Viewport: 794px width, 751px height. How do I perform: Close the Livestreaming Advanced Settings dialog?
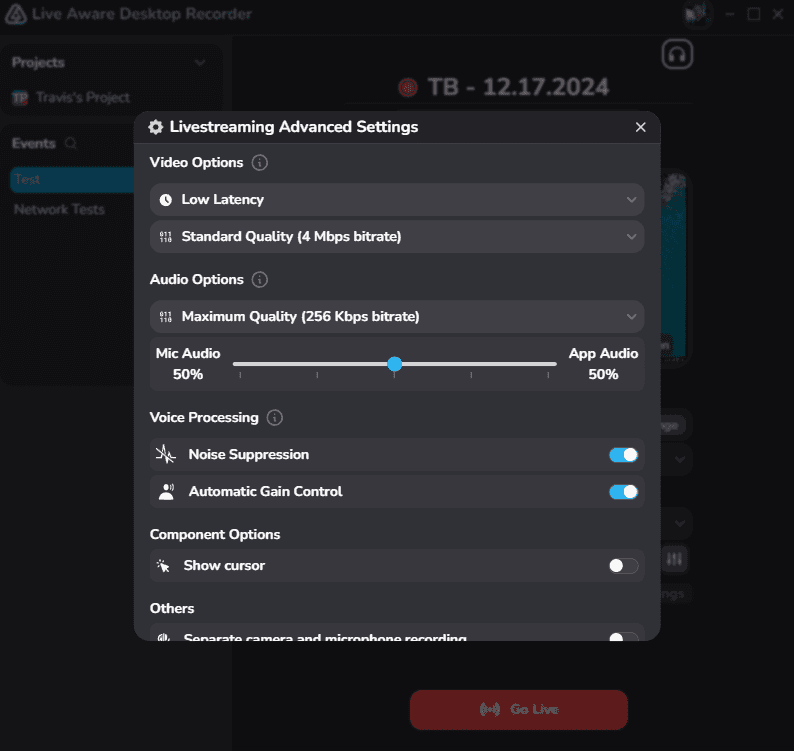point(641,127)
